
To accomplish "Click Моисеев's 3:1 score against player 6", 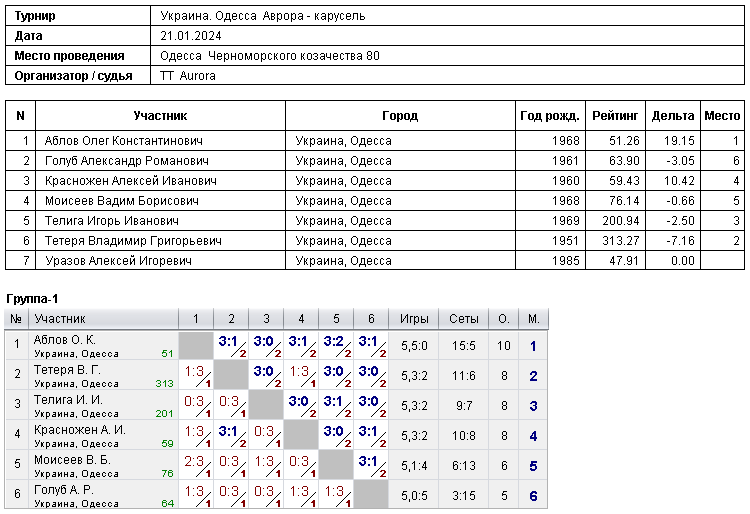I will (368, 462).
